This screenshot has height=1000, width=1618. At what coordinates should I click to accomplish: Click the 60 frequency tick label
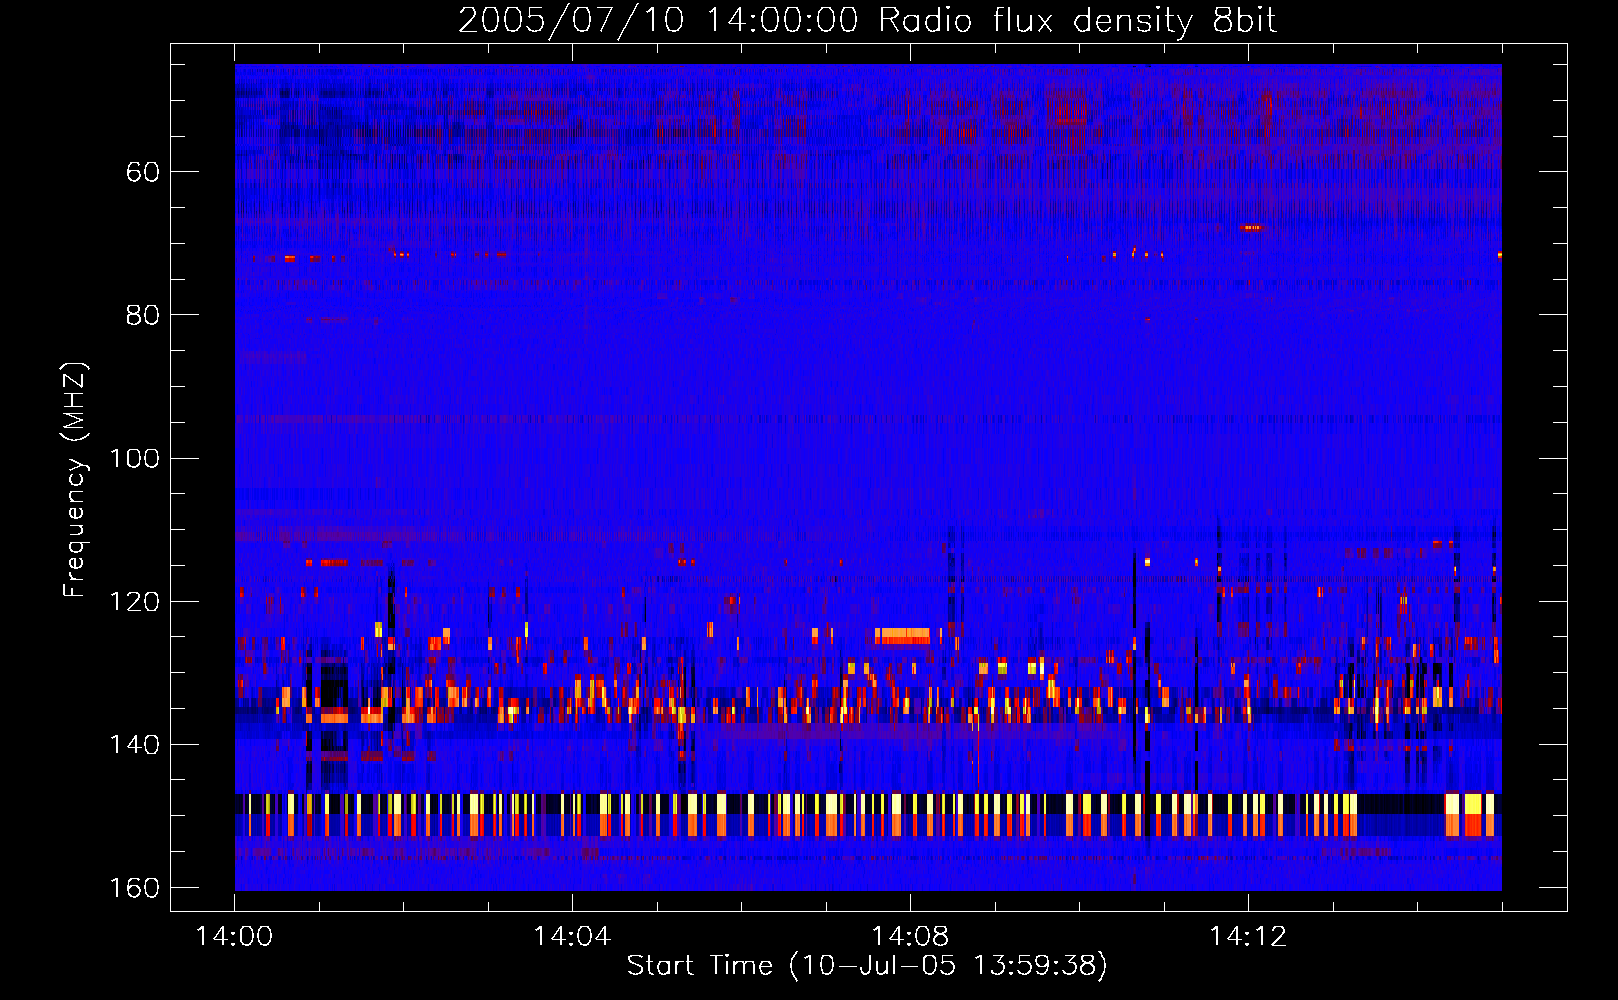click(143, 172)
